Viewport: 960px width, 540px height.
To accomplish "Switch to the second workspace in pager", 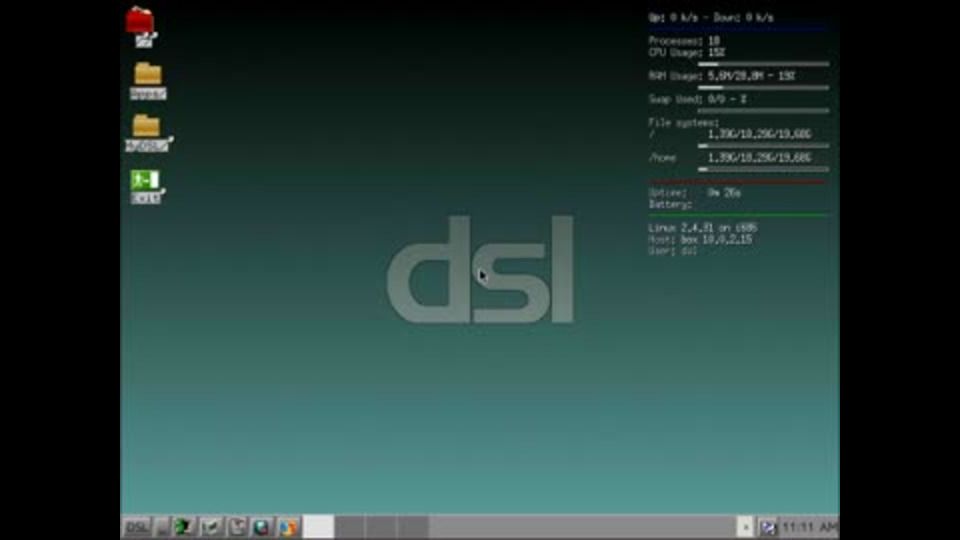I will [350, 527].
